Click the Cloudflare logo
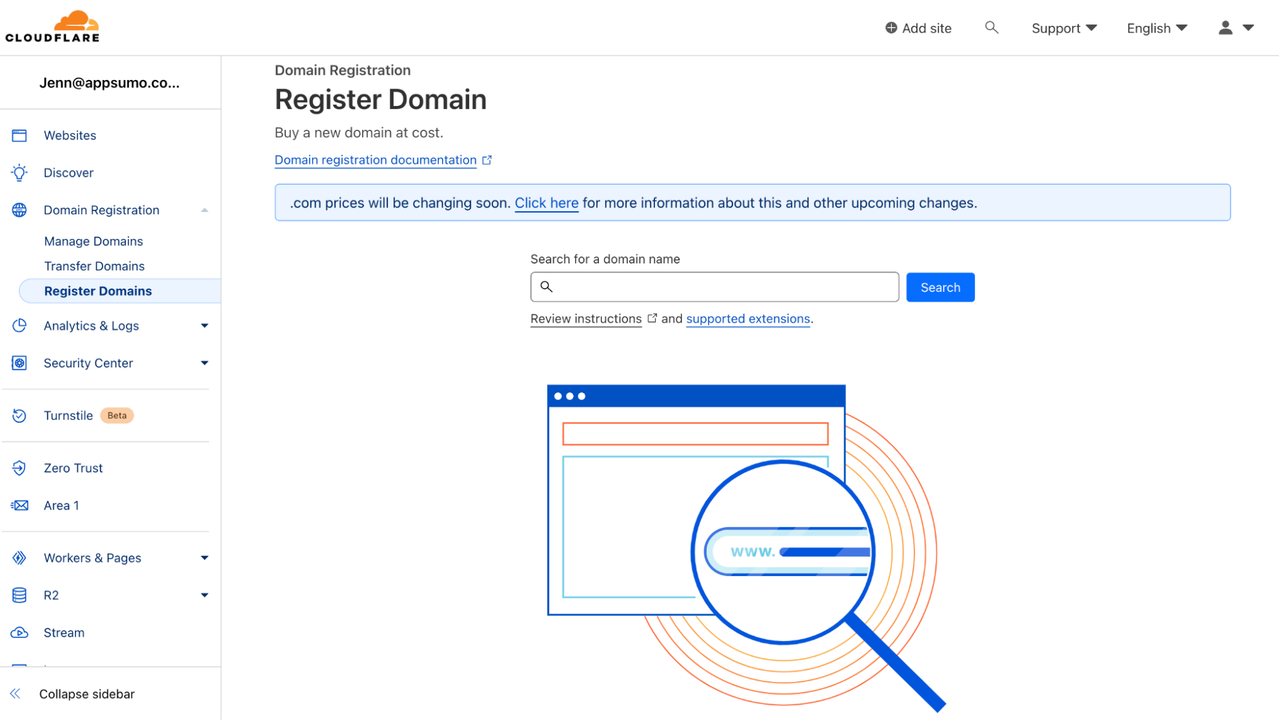Screen dimensions: 1279x720 [x=53, y=27]
